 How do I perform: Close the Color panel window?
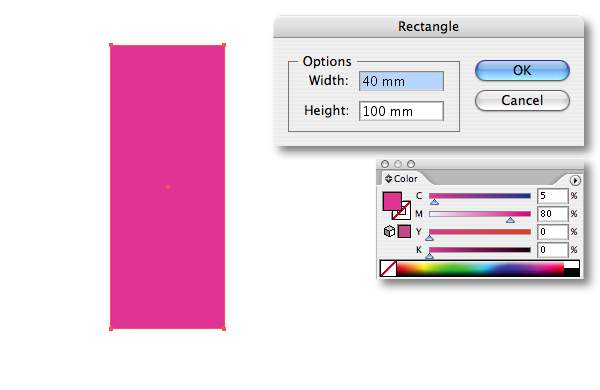[x=385, y=164]
